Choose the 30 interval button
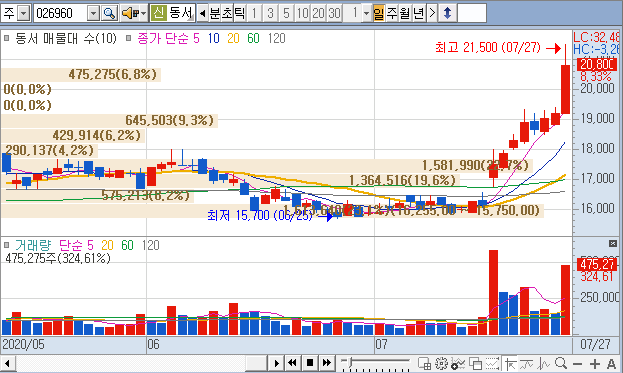Image resolution: width=623 pixels, height=373 pixels. (x=334, y=13)
